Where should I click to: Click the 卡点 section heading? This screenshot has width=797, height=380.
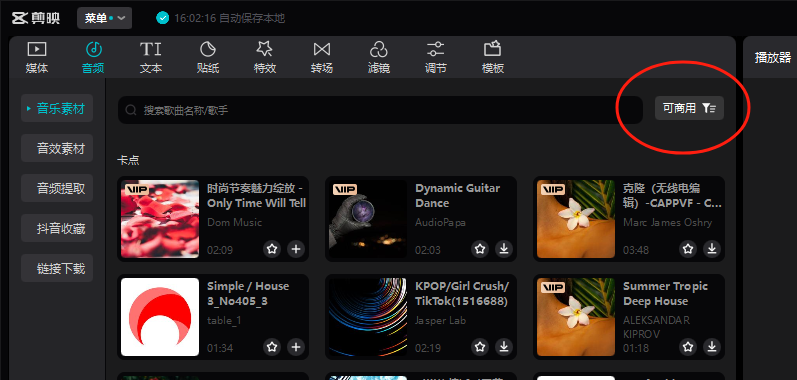(128, 161)
